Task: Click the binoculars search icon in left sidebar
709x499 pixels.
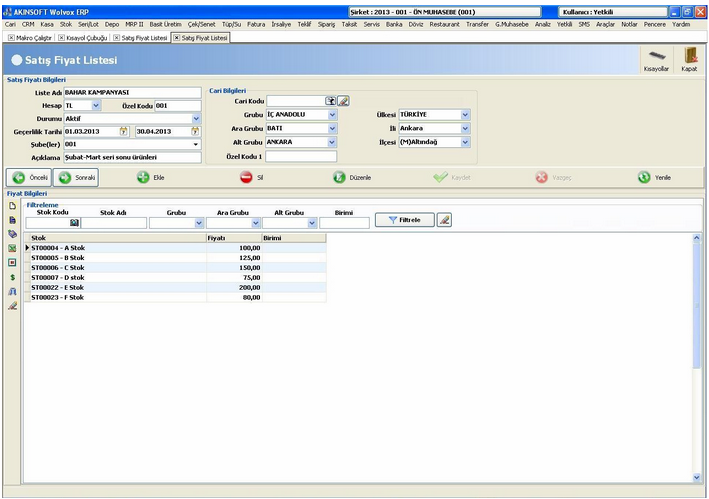Action: point(12,292)
